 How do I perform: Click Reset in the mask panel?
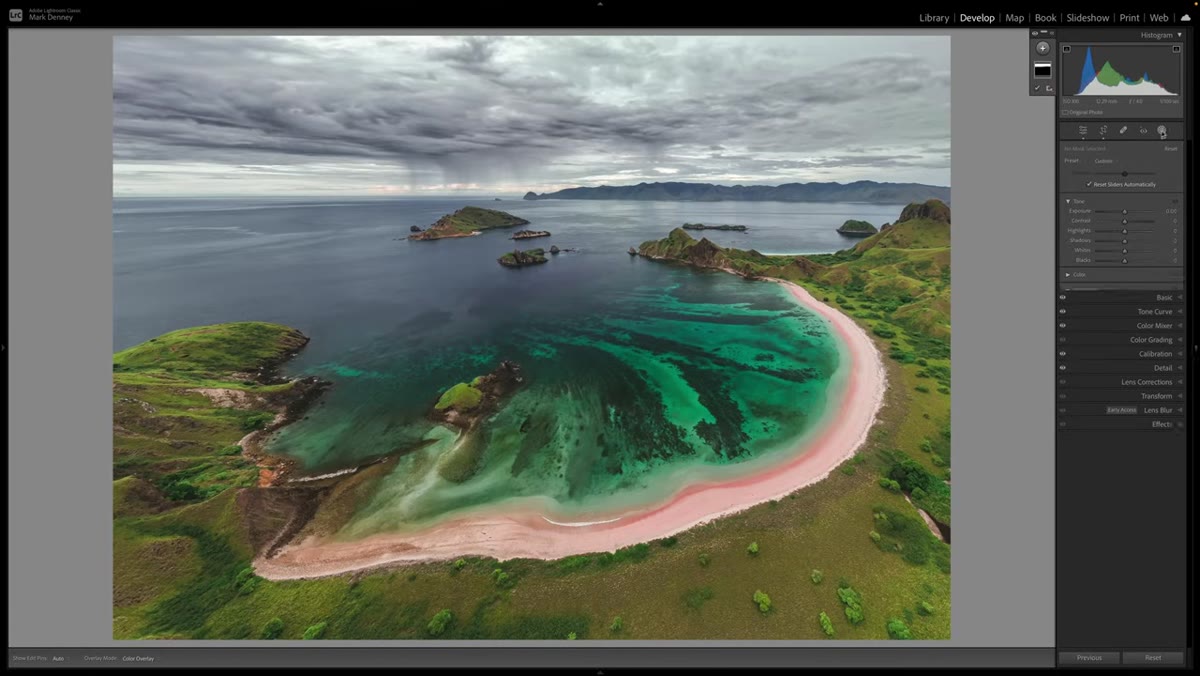[x=1170, y=149]
